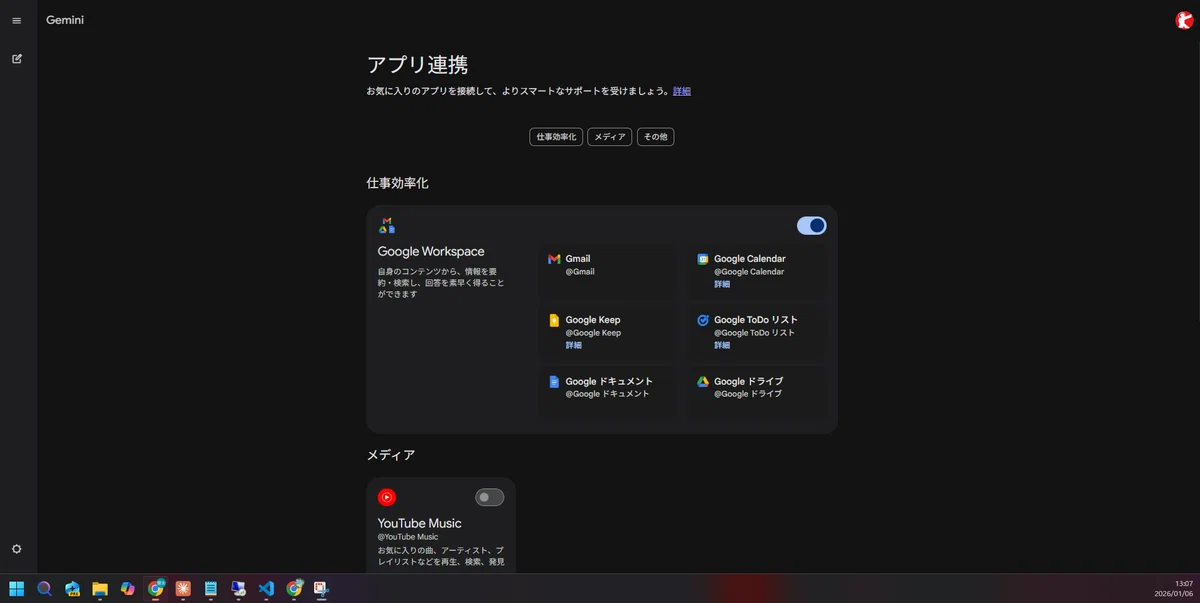Screen dimensions: 1200x603
Task: Click the 仕事効率化 section heading
Action: tap(397, 184)
